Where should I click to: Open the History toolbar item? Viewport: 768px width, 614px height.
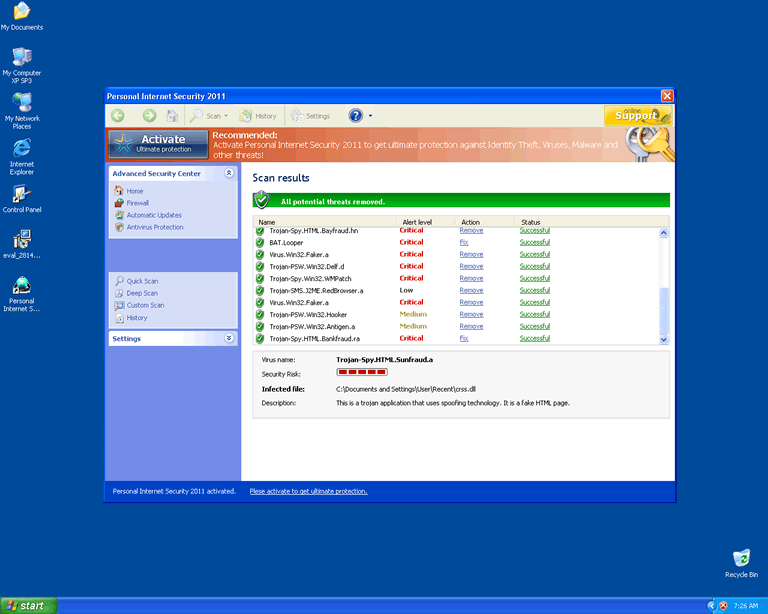click(x=259, y=116)
